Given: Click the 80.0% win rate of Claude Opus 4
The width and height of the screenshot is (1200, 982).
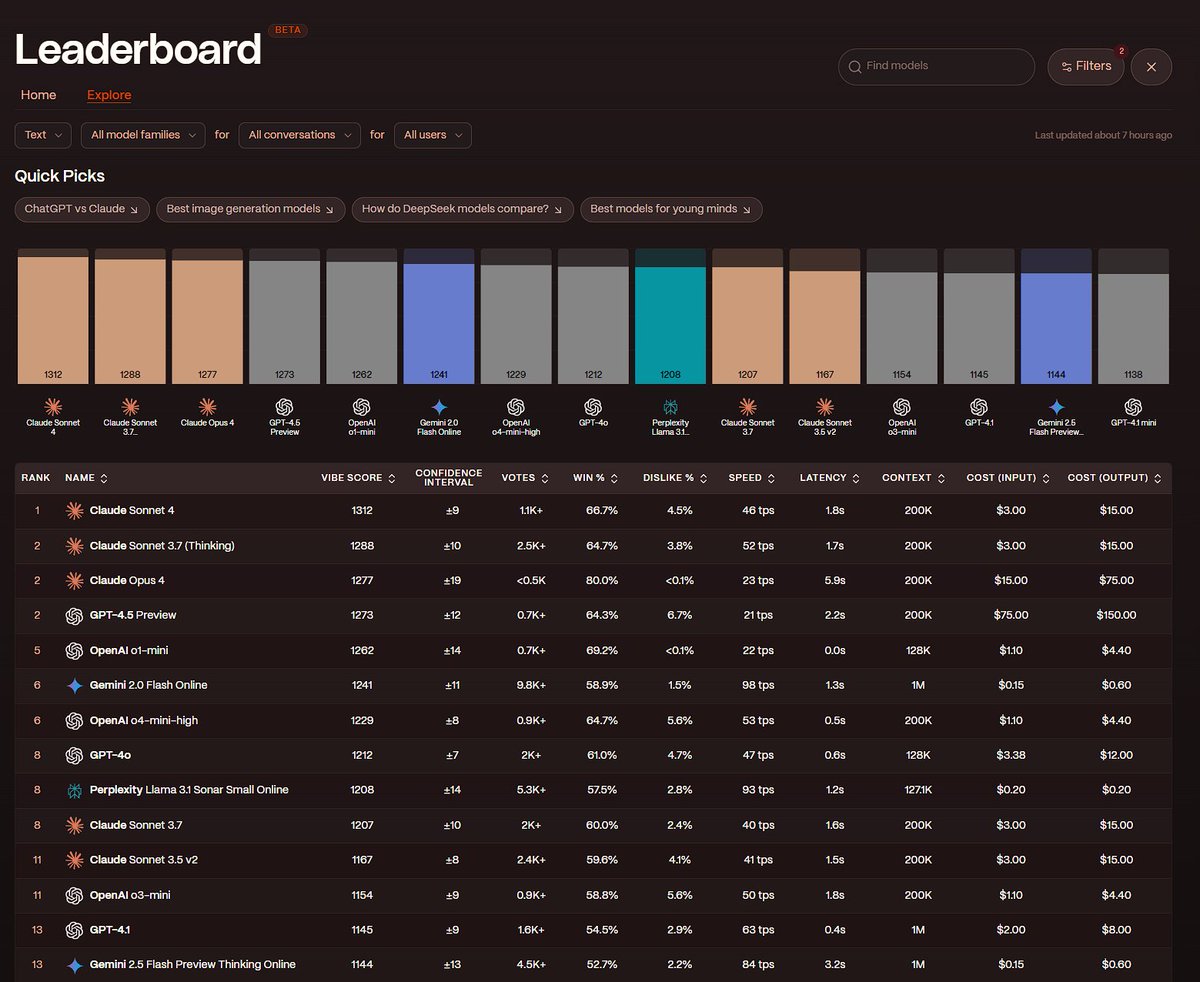Looking at the screenshot, I should 601,580.
